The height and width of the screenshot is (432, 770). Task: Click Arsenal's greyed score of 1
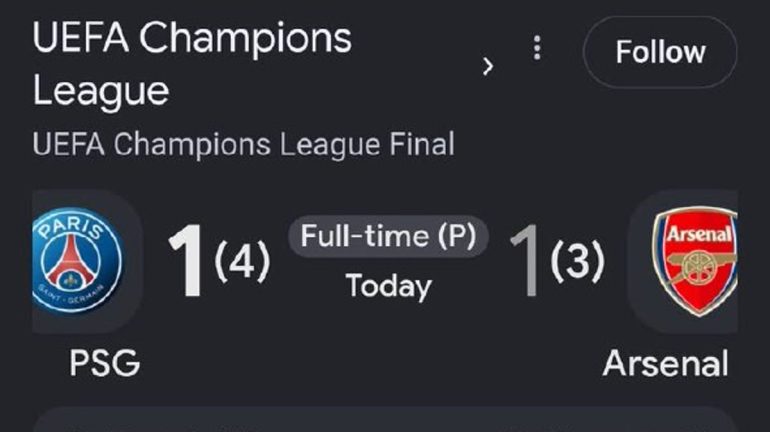(x=524, y=260)
